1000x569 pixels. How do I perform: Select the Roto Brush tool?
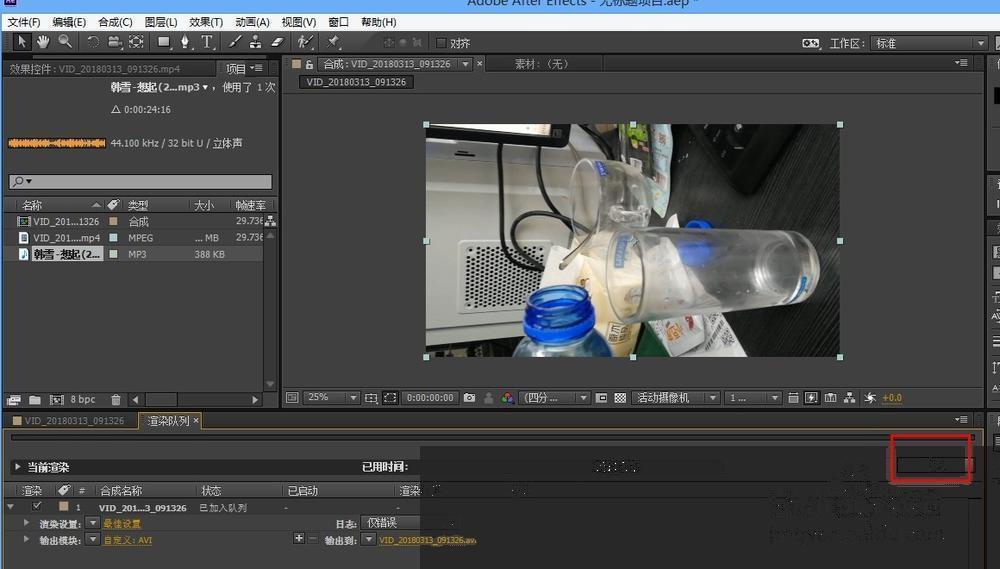pos(305,42)
